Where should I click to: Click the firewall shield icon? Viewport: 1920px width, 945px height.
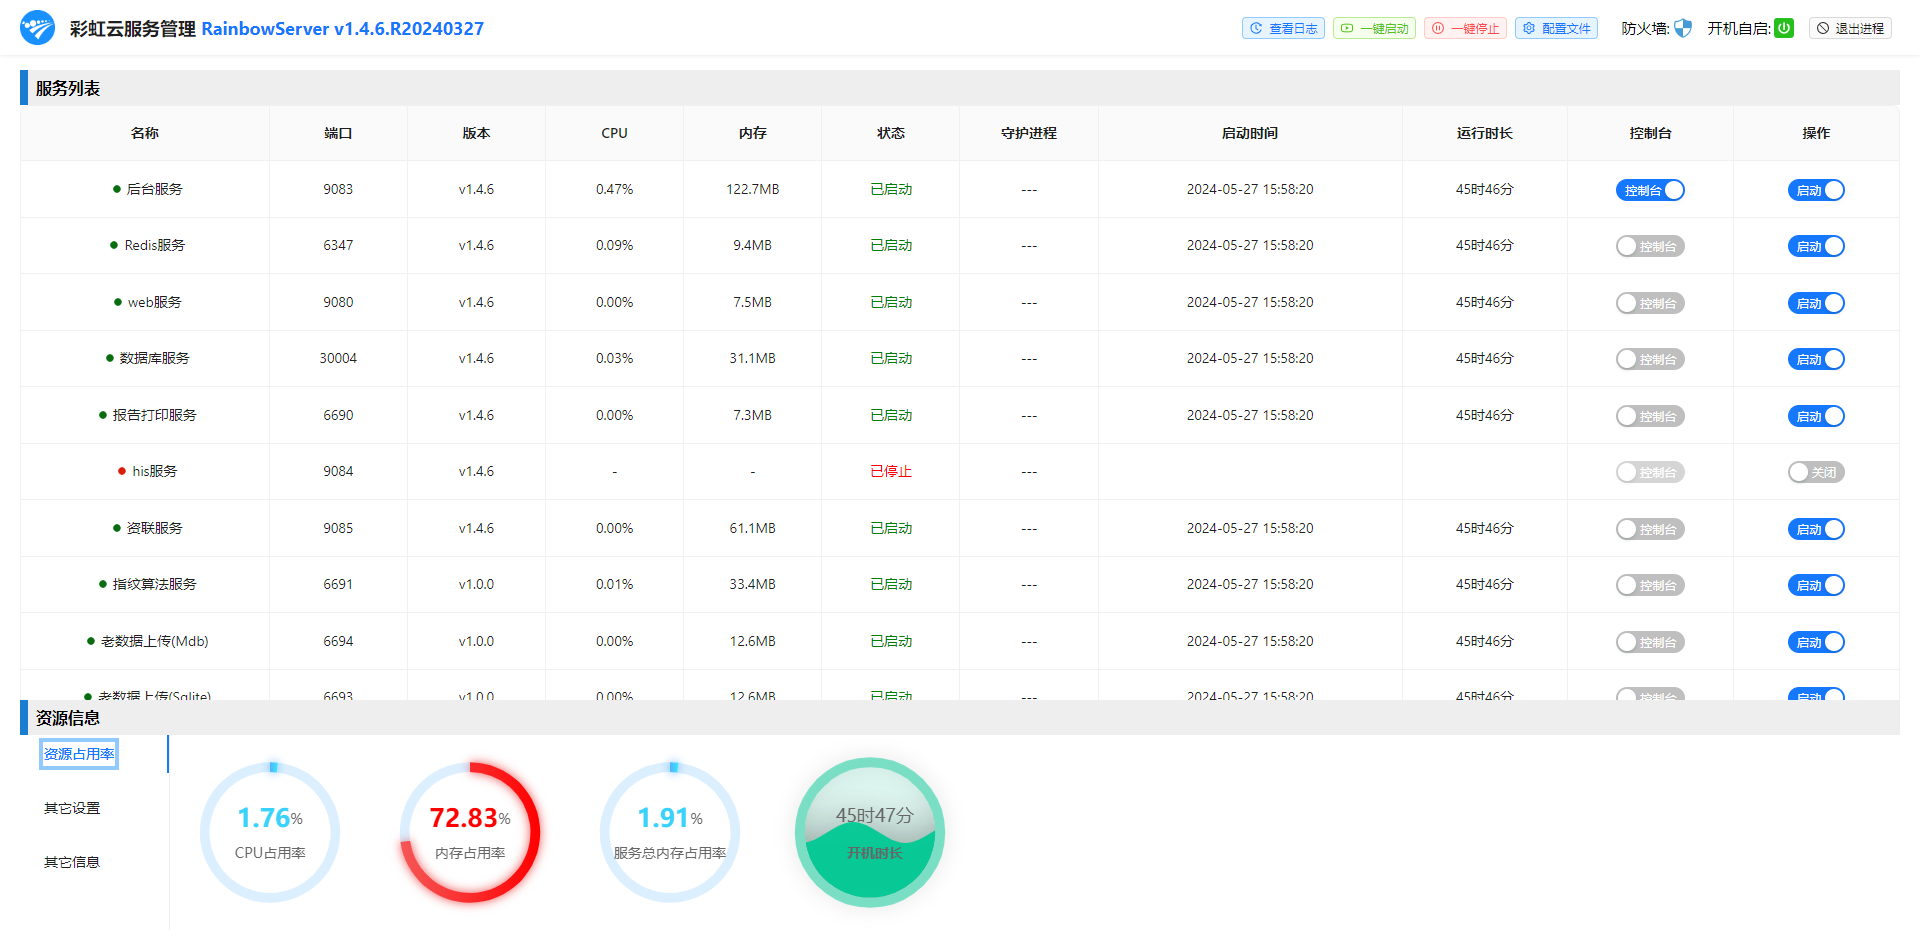click(x=1683, y=28)
